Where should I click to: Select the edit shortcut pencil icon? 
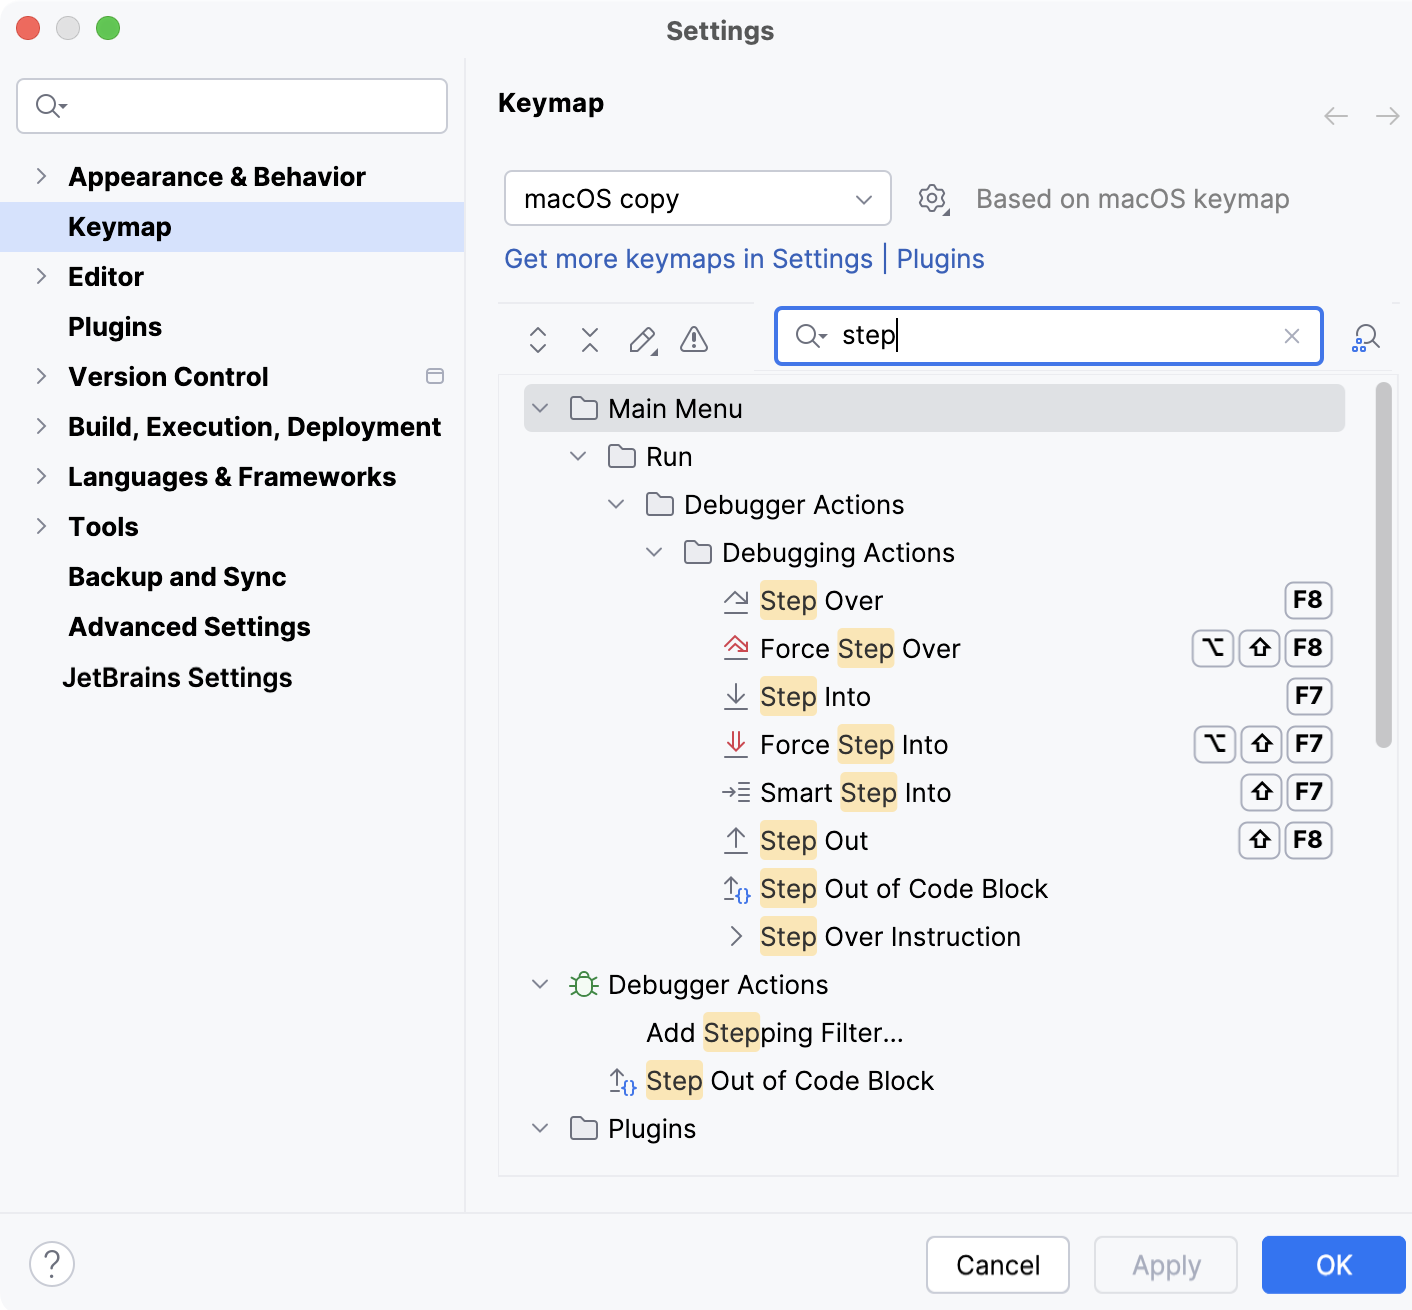643,340
